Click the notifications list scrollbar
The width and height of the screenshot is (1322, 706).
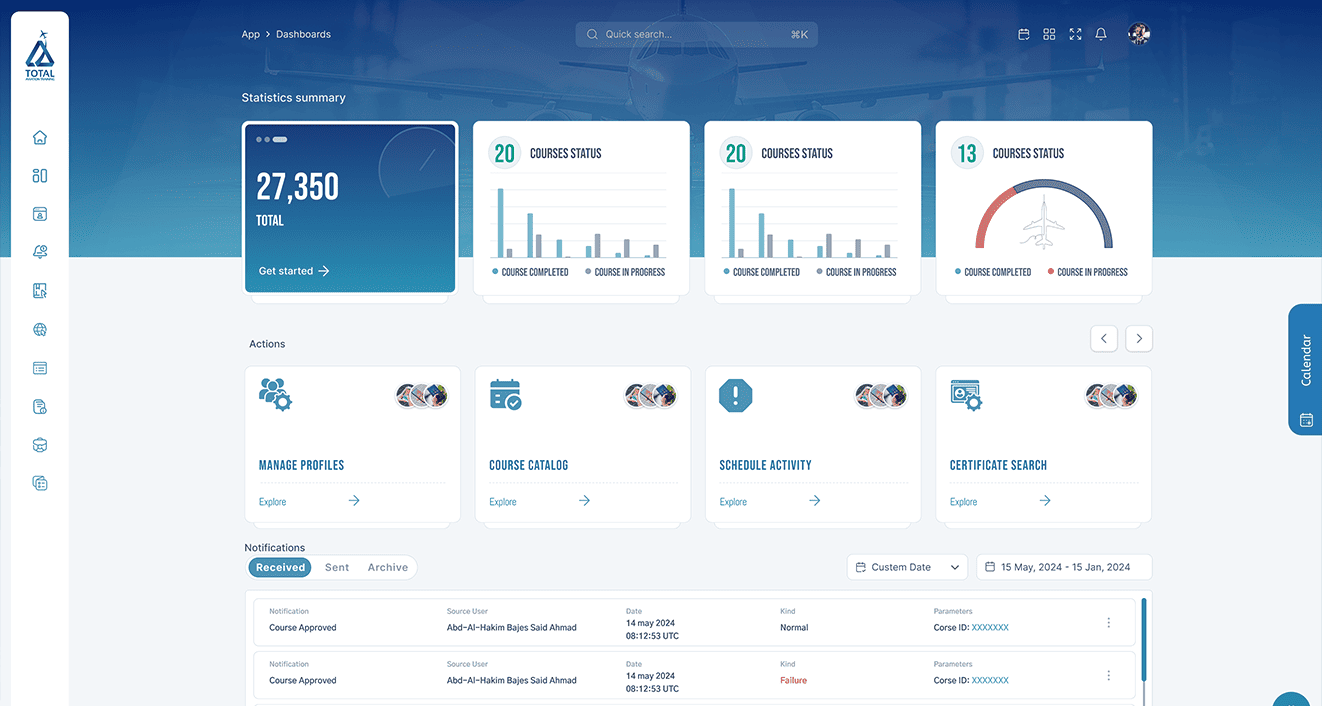coord(1144,640)
